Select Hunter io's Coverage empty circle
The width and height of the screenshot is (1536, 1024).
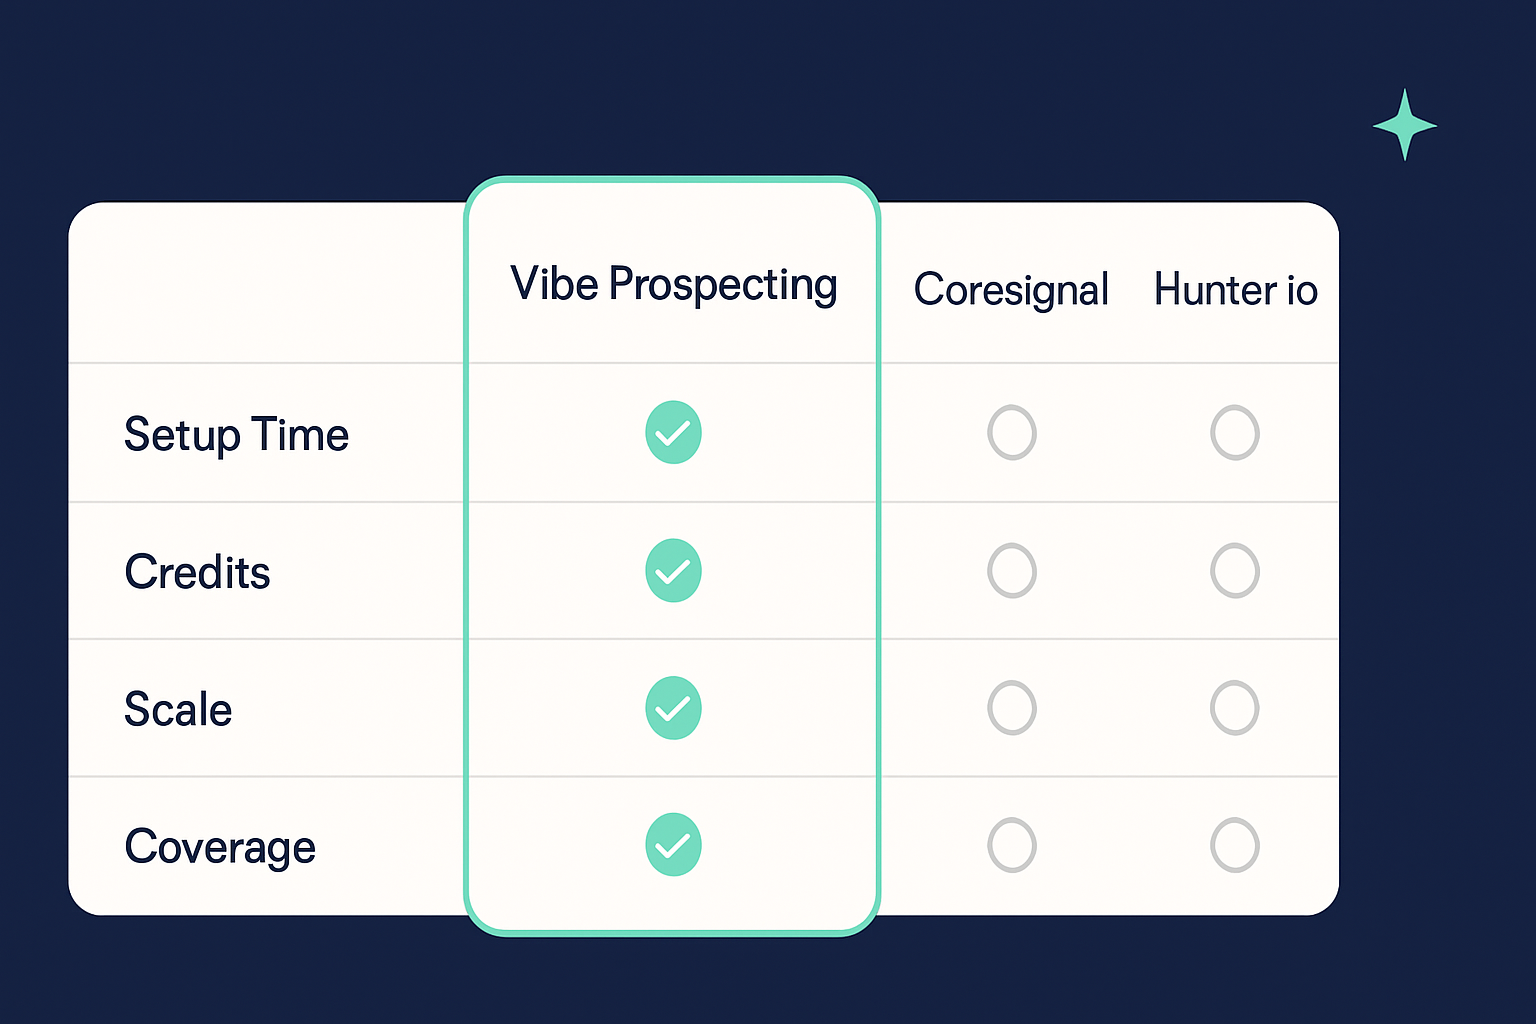(1235, 845)
